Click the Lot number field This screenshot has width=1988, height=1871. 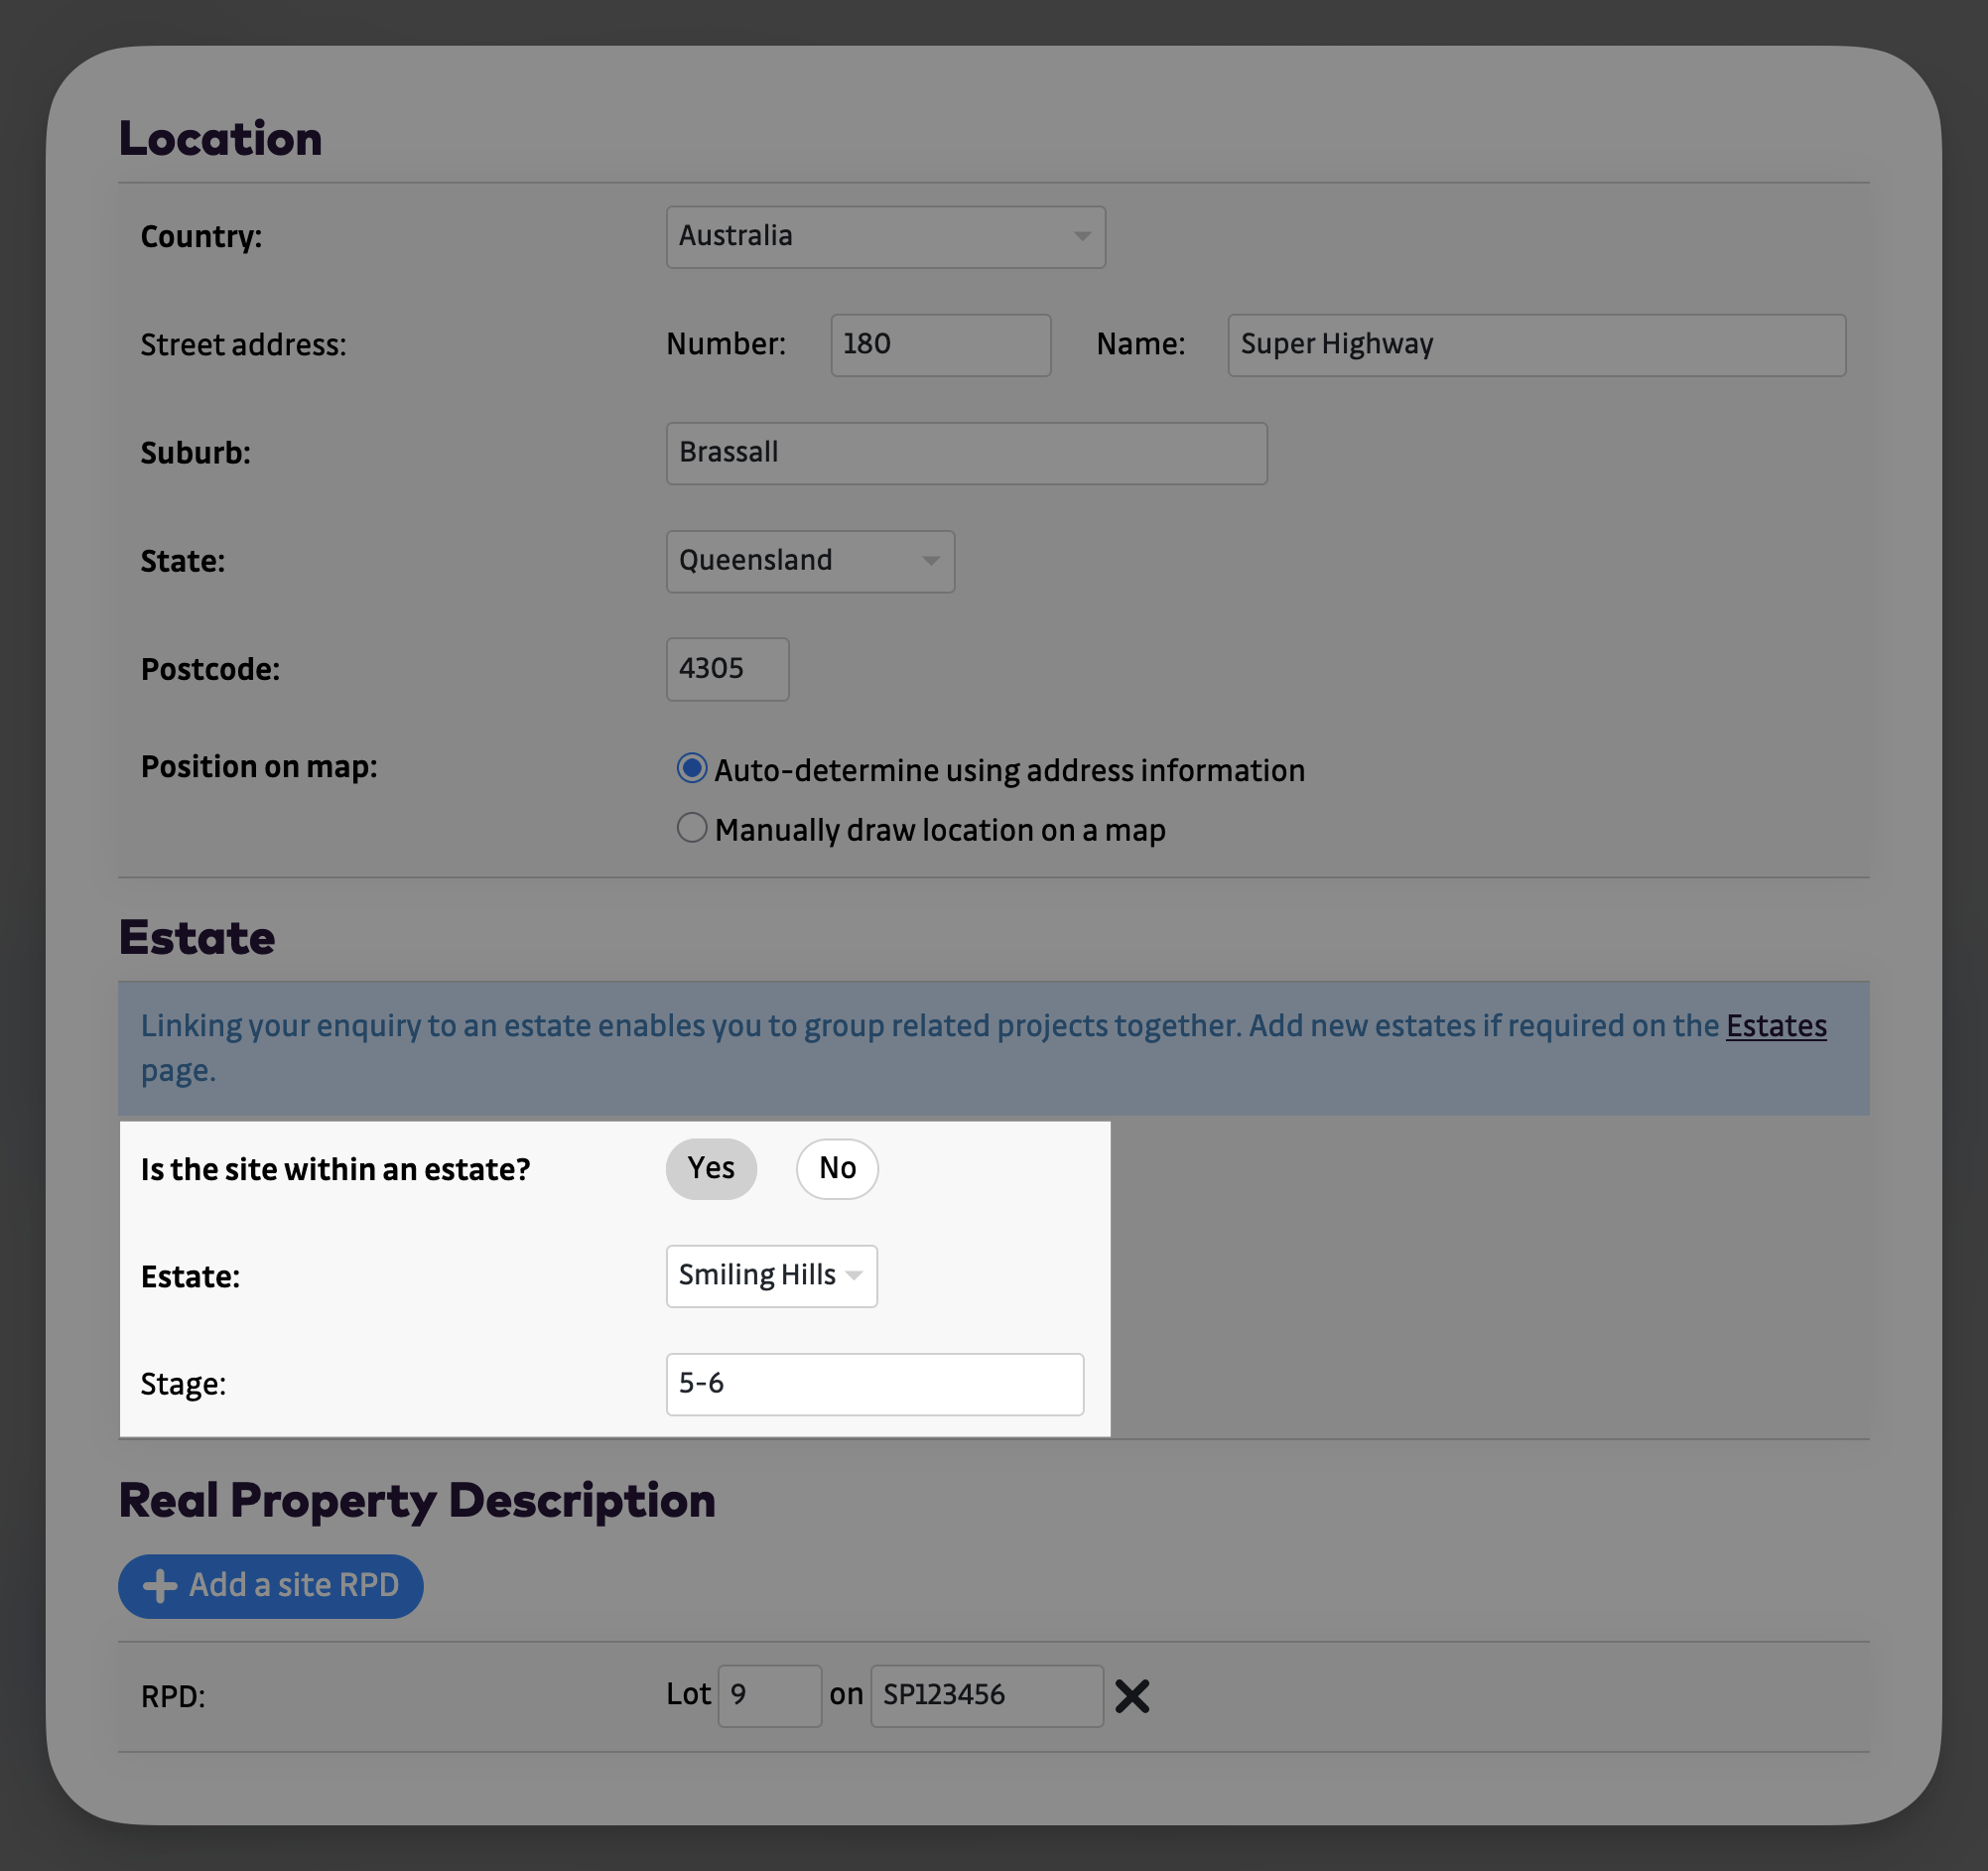point(769,1696)
